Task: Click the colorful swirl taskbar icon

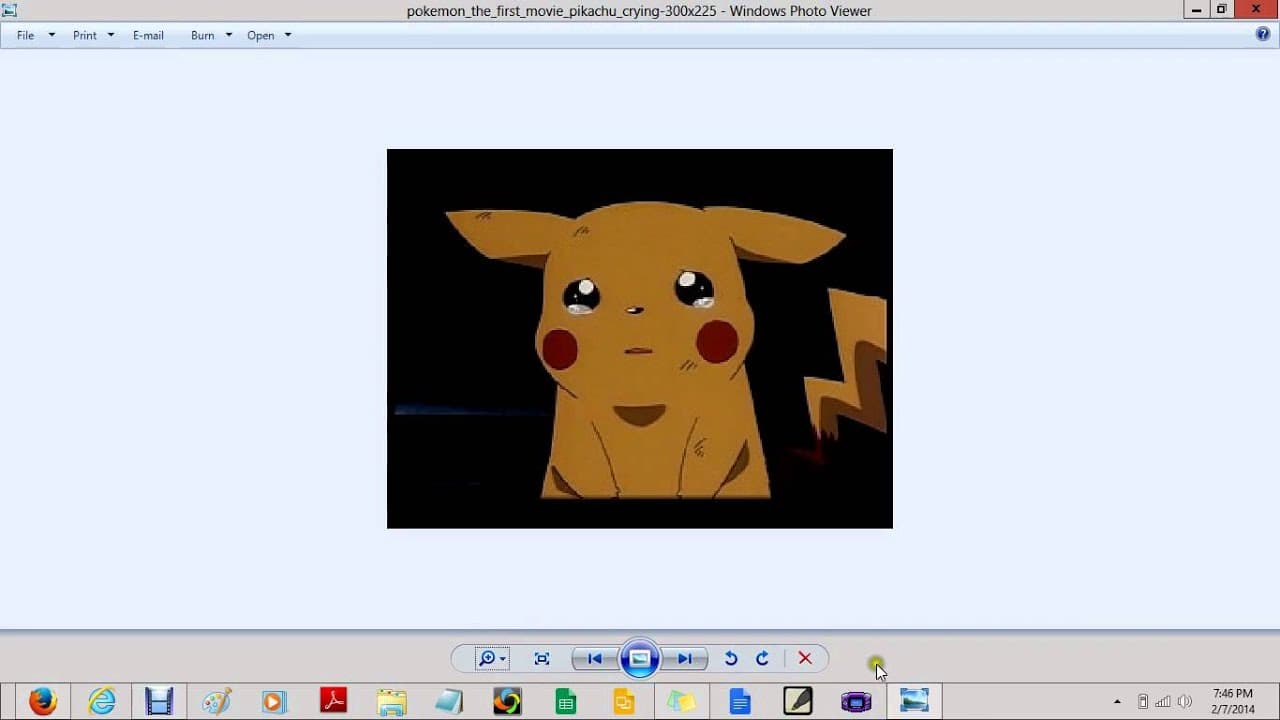Action: tap(507, 701)
